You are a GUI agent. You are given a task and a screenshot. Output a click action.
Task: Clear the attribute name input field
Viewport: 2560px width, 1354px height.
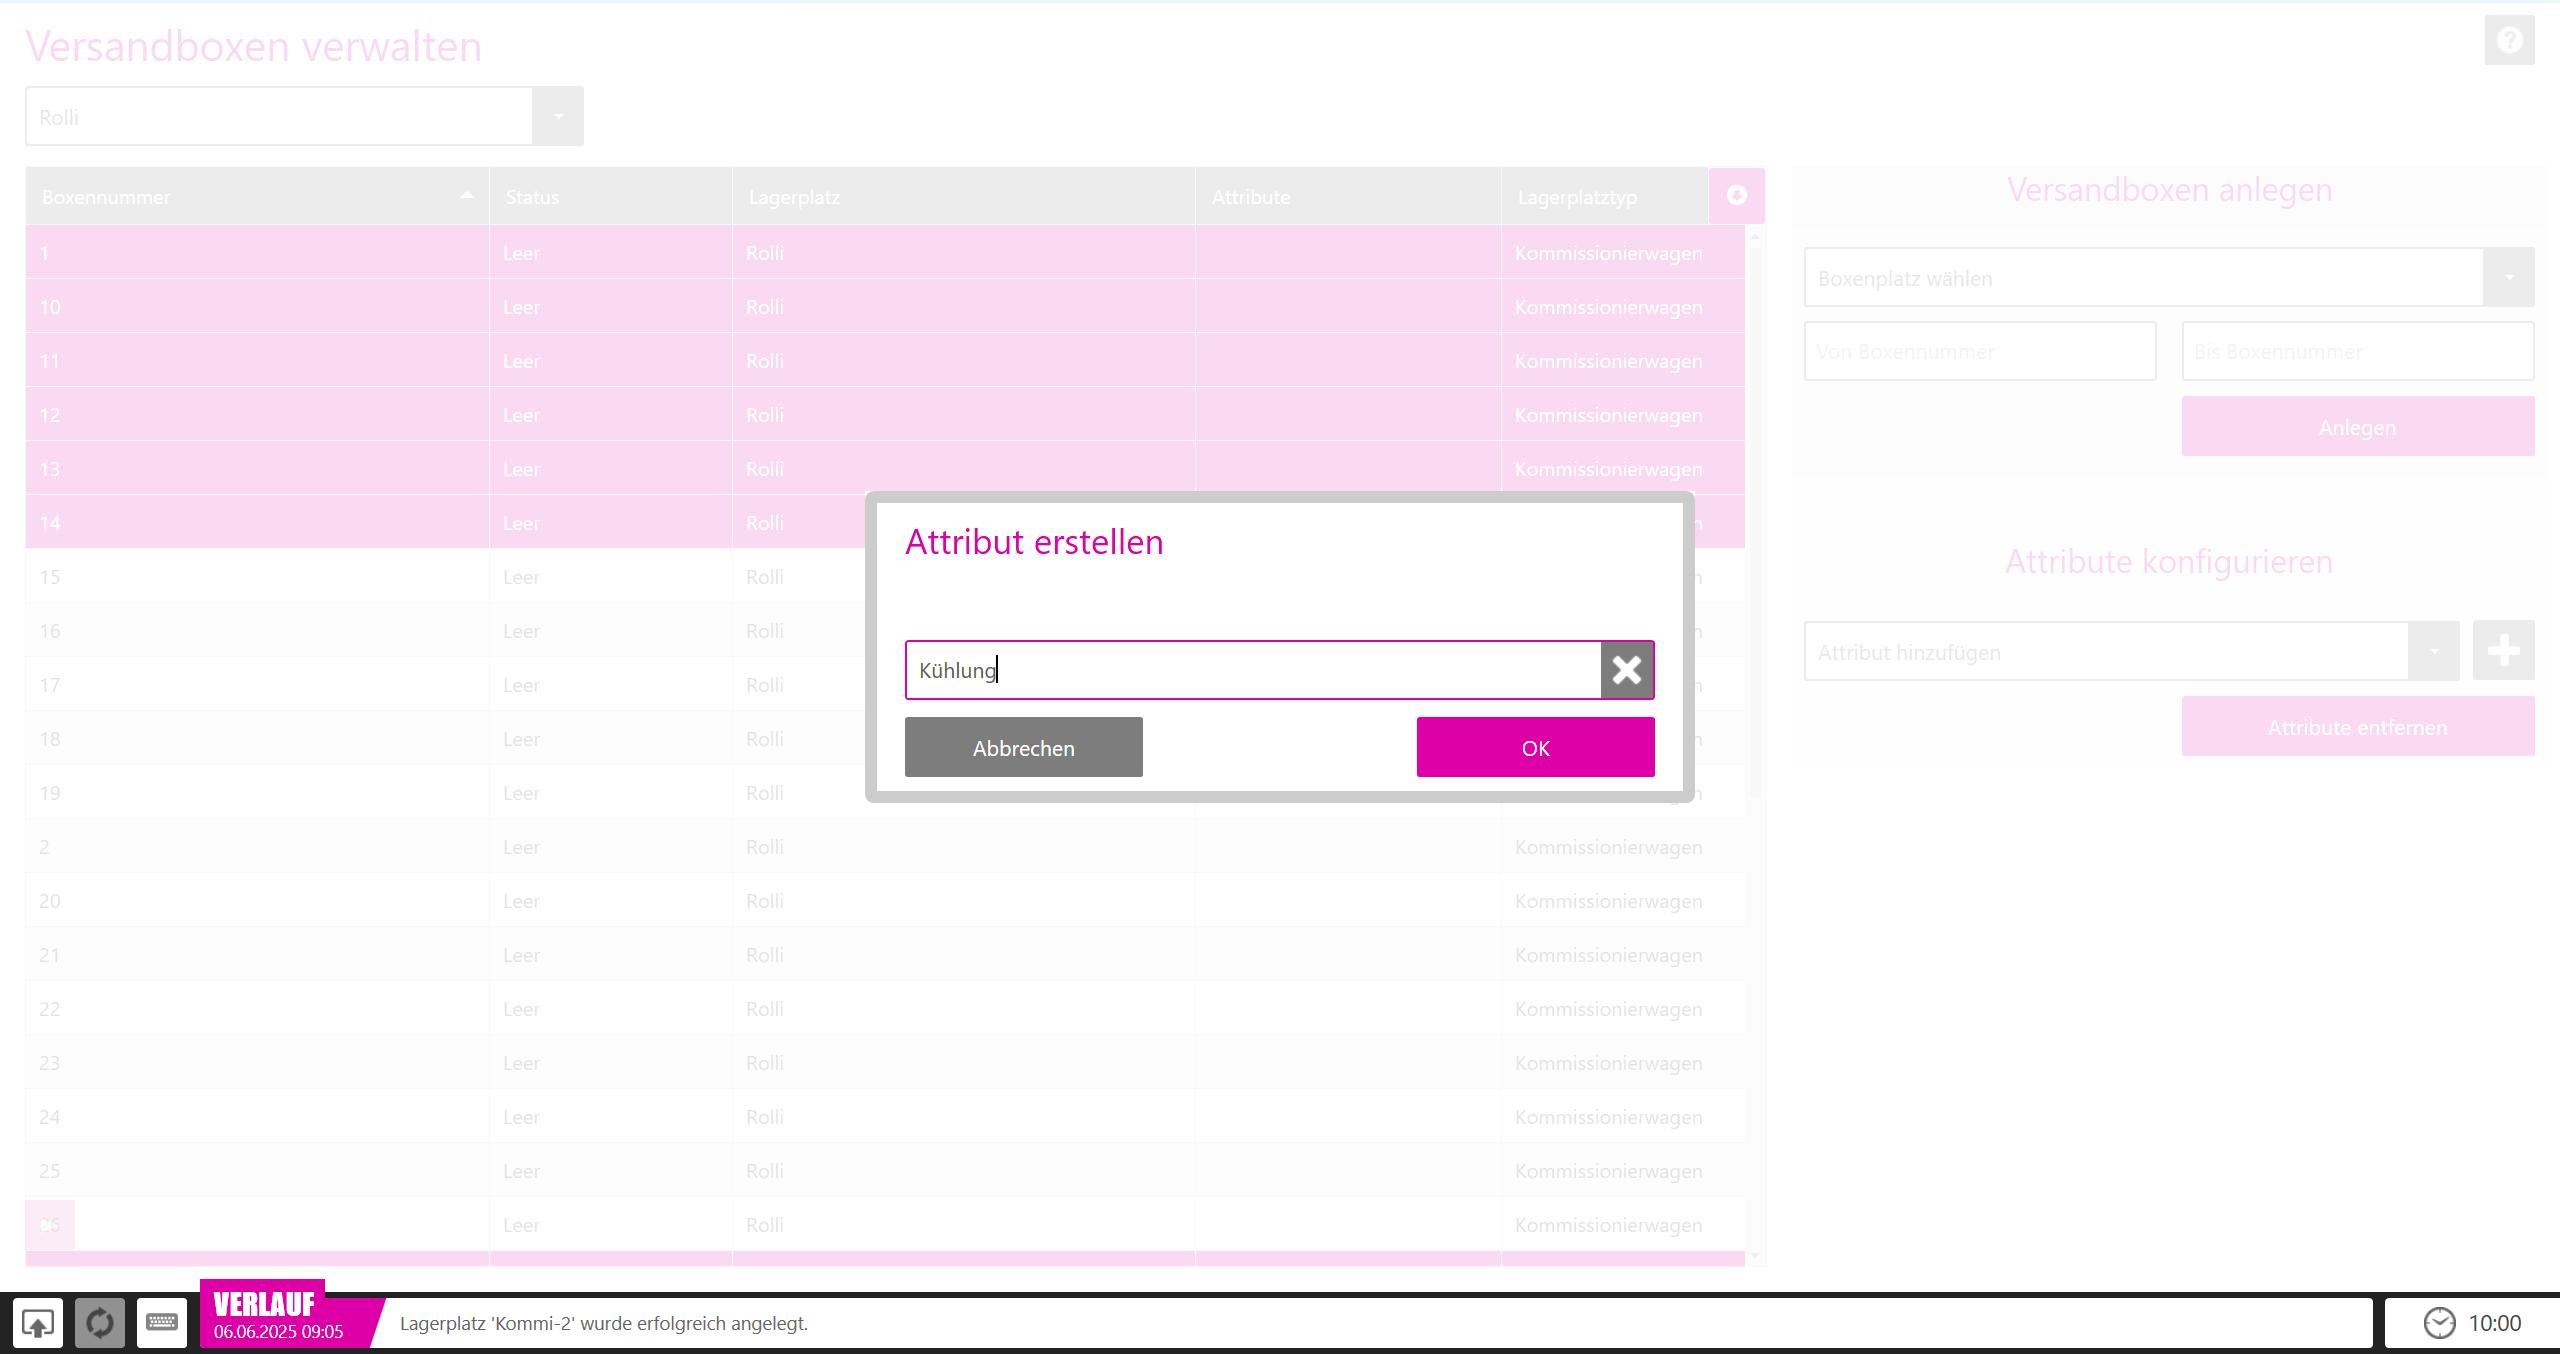(x=1627, y=670)
